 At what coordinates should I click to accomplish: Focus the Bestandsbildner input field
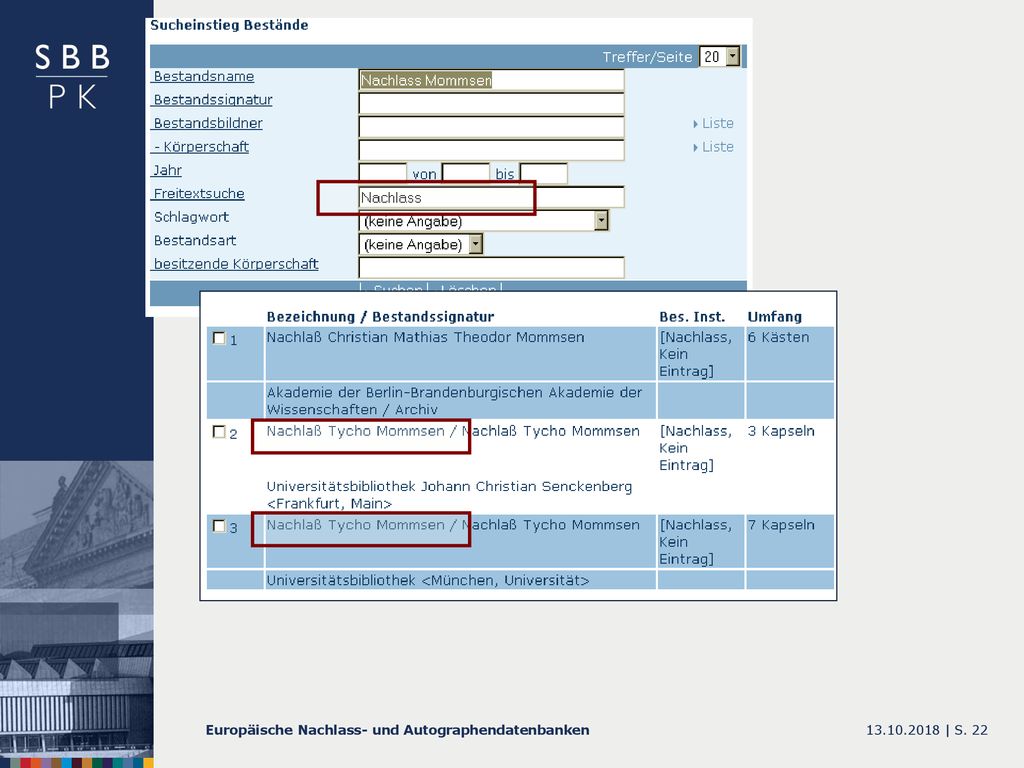click(491, 127)
